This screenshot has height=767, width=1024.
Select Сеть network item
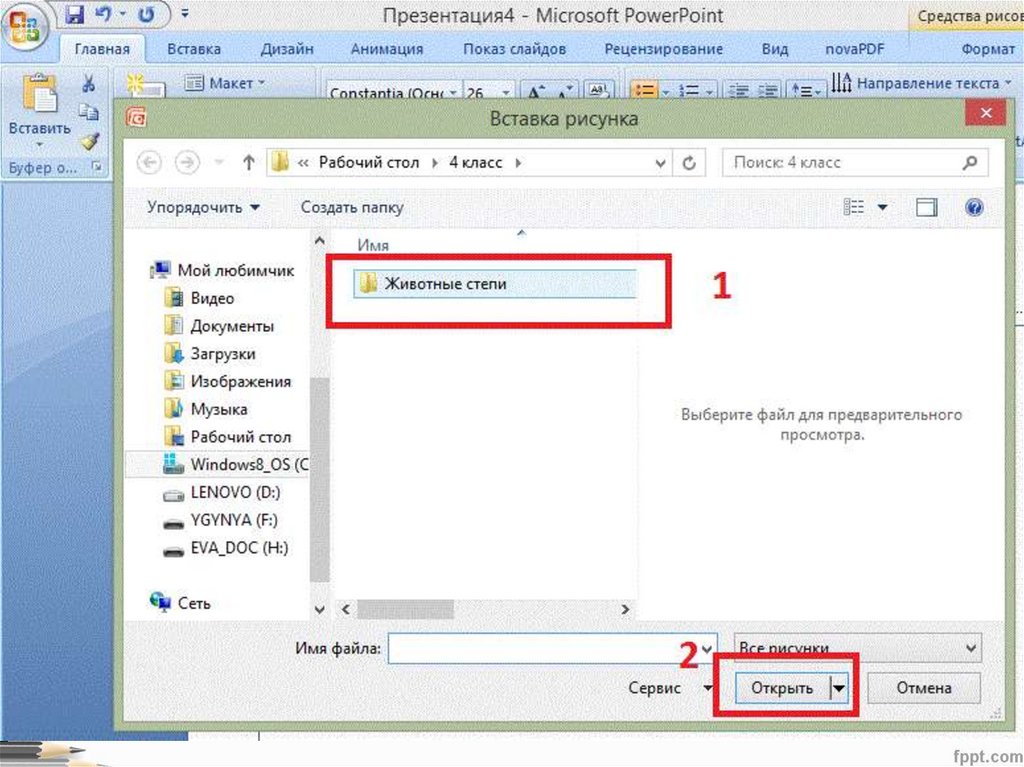pos(181,603)
